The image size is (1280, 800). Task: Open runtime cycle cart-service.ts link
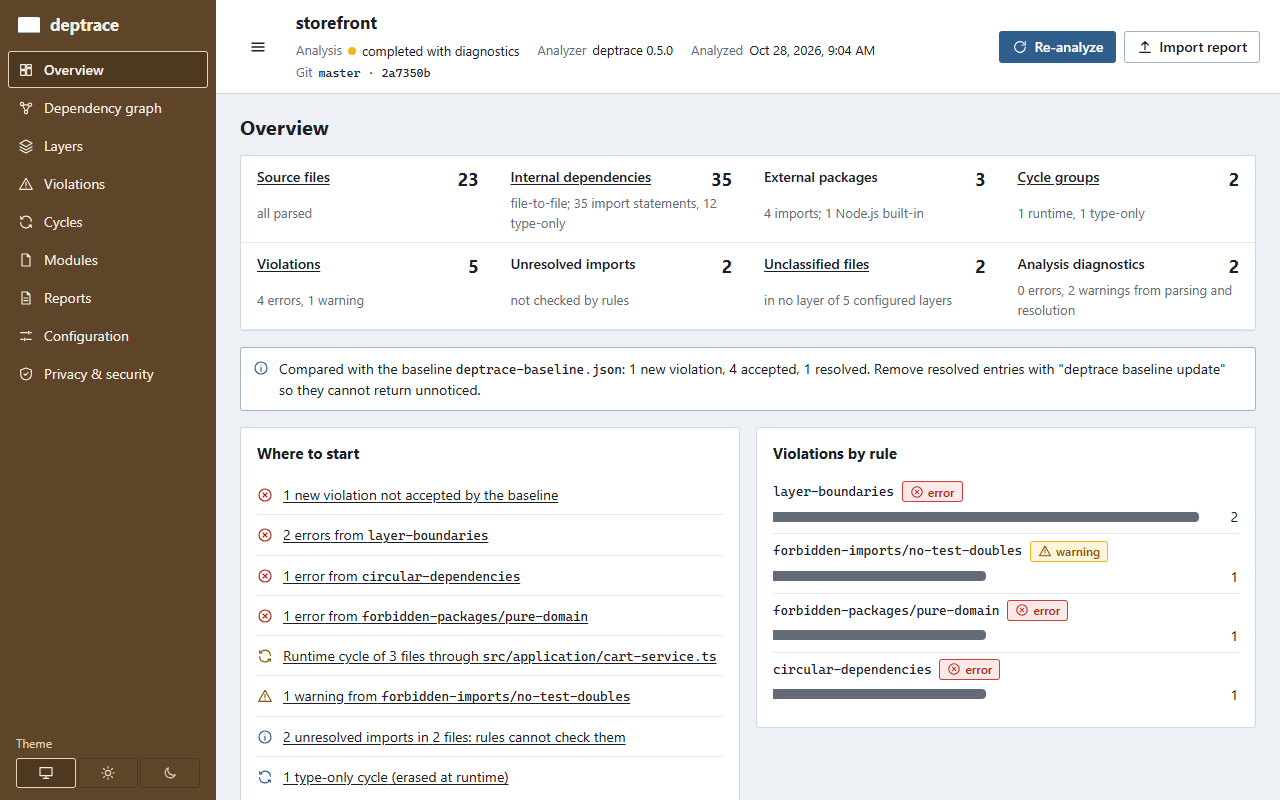(499, 656)
